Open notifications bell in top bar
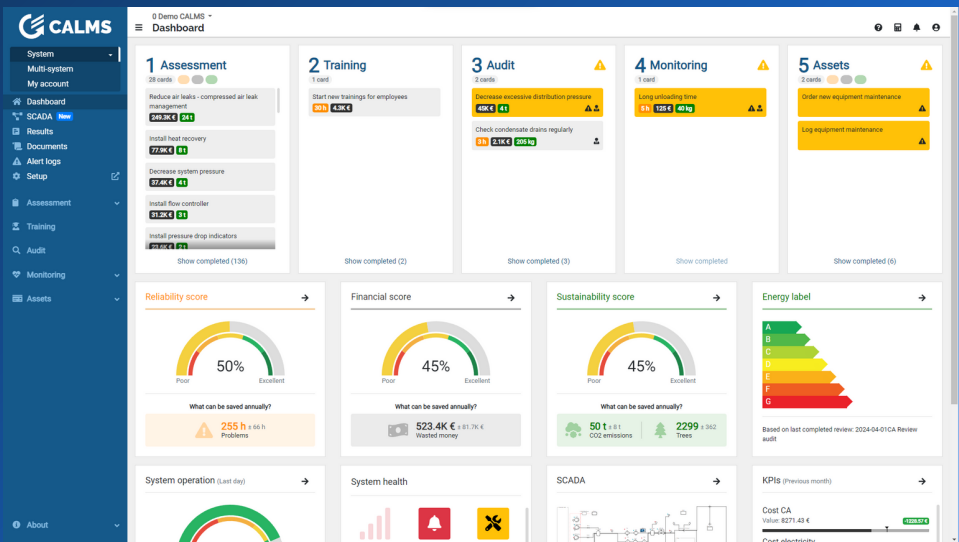The width and height of the screenshot is (959, 542). pyautogui.click(x=916, y=28)
